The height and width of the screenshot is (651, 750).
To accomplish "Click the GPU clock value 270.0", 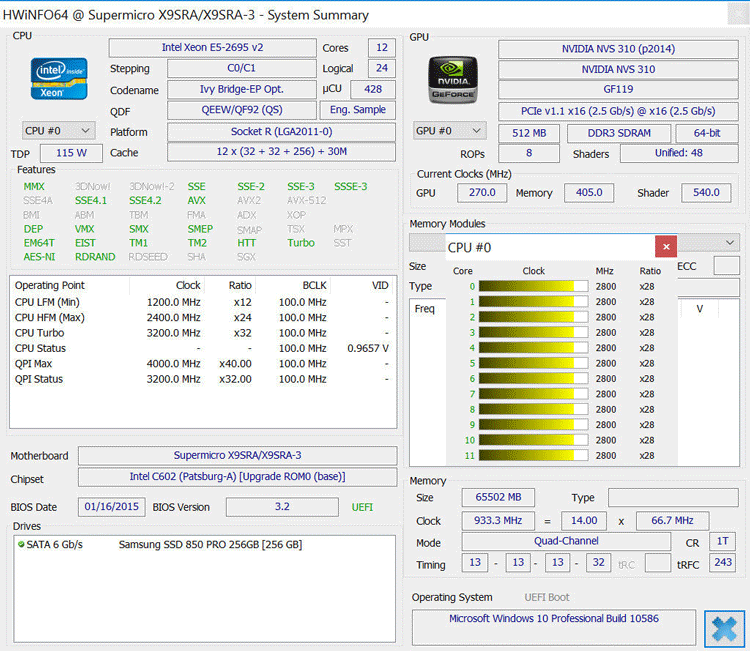I will coord(482,193).
